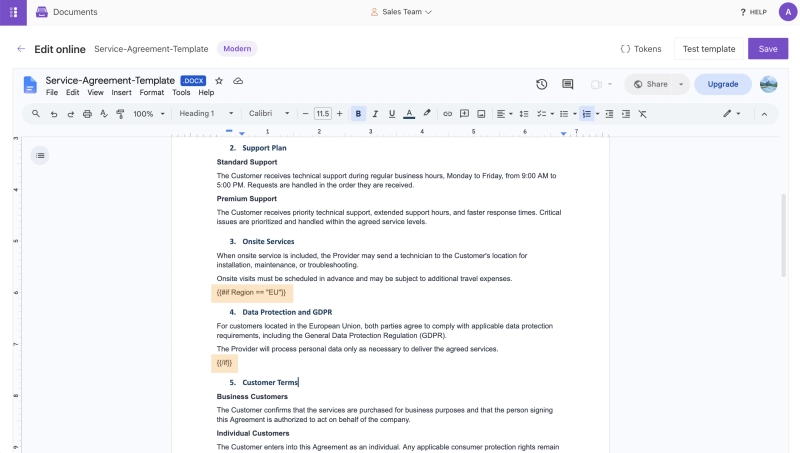Click the Upgrade button
Image resolution: width=800 pixels, height=453 pixels.
(722, 84)
